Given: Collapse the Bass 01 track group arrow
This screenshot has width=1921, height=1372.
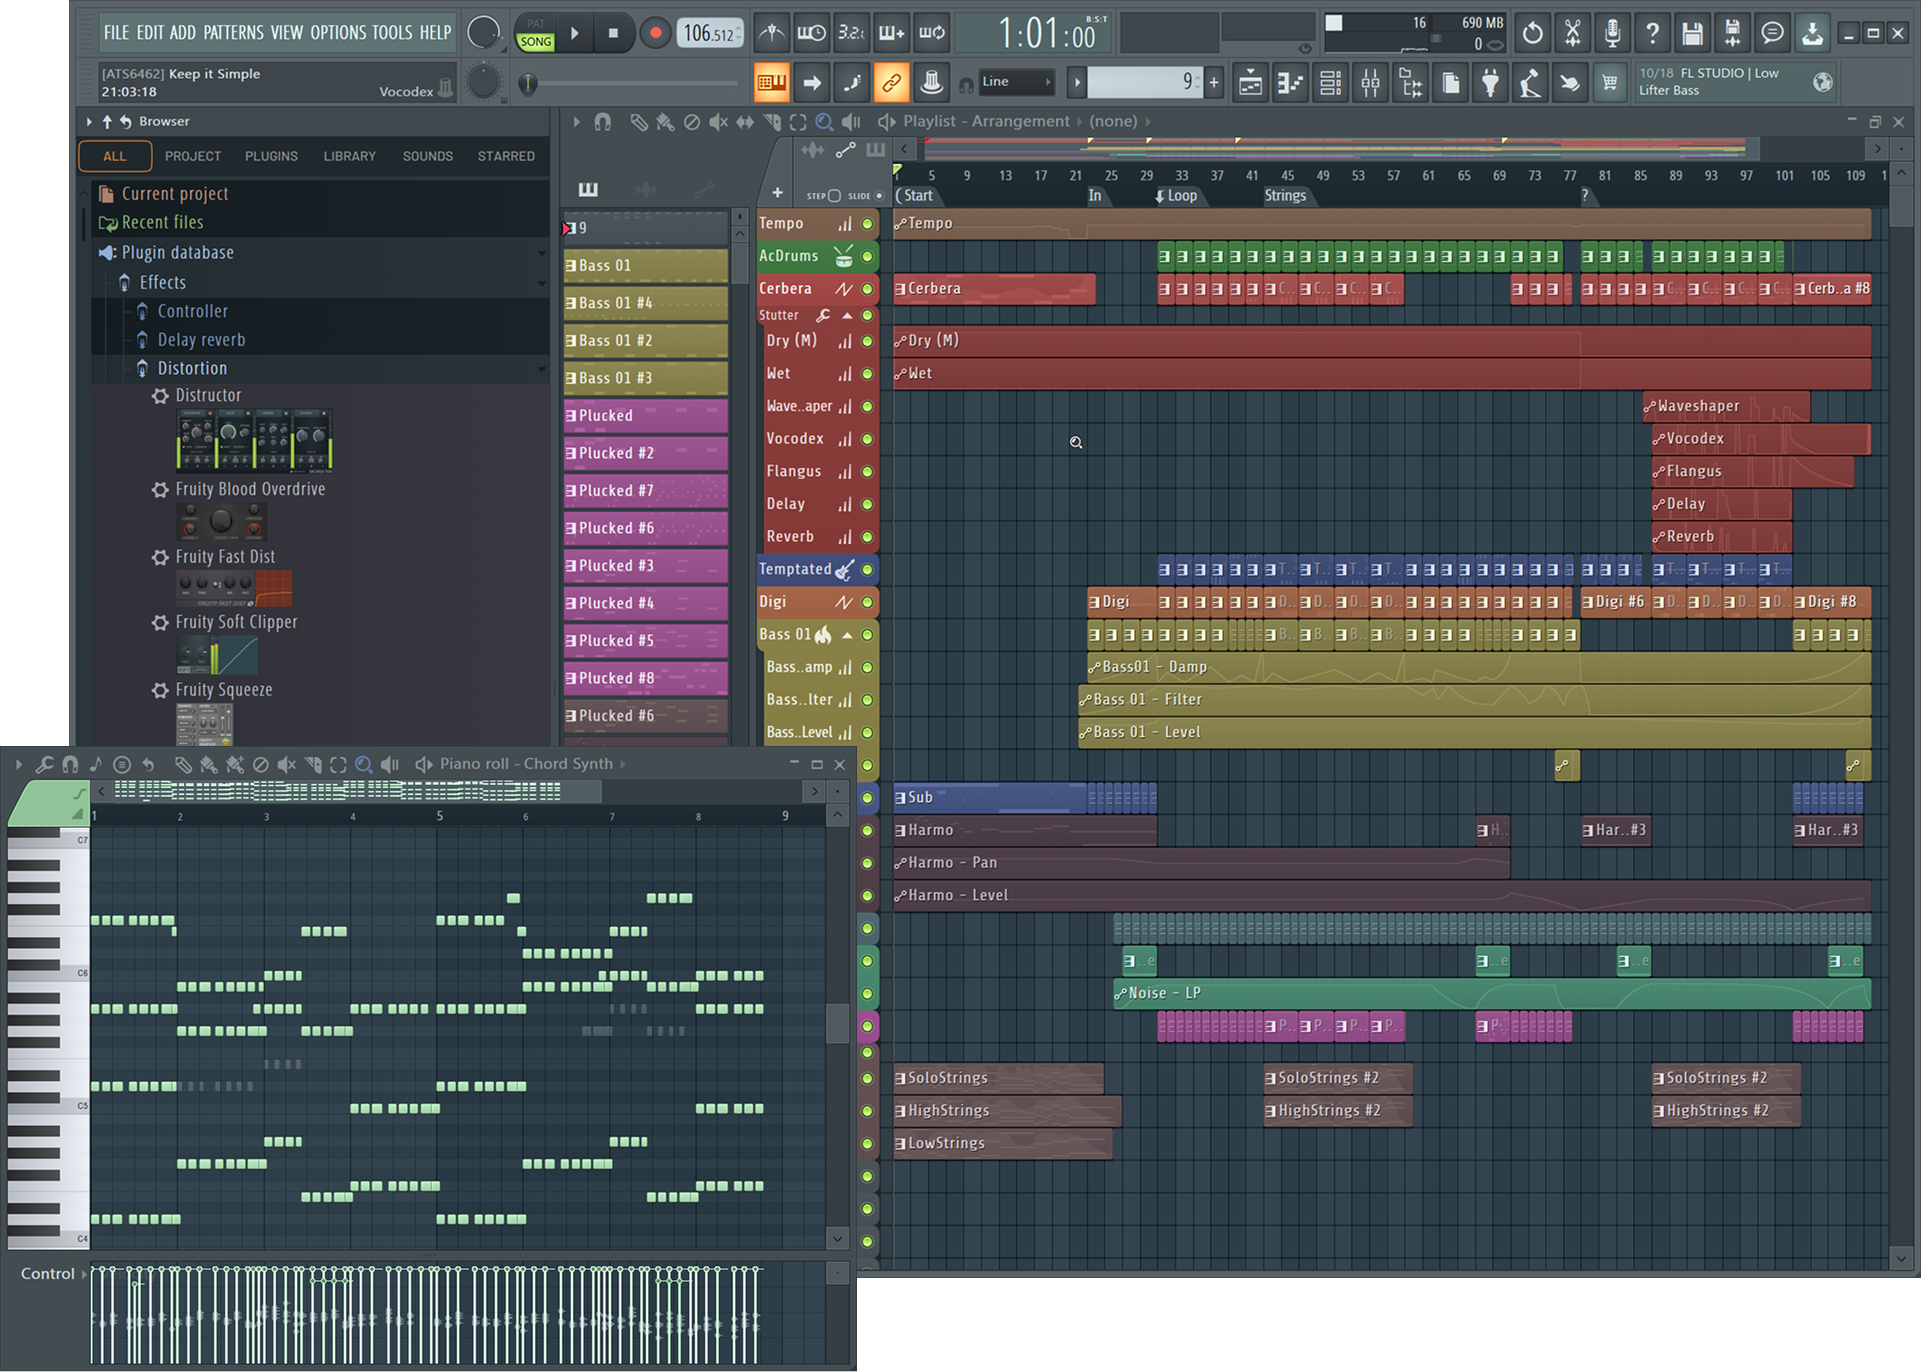Looking at the screenshot, I should coord(847,635).
